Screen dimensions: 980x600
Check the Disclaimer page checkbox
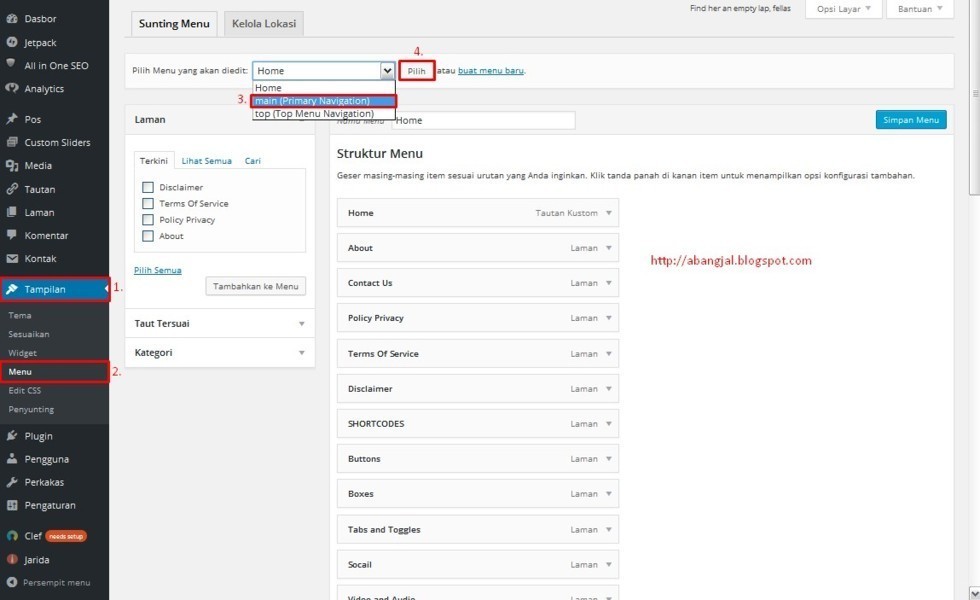(x=148, y=187)
